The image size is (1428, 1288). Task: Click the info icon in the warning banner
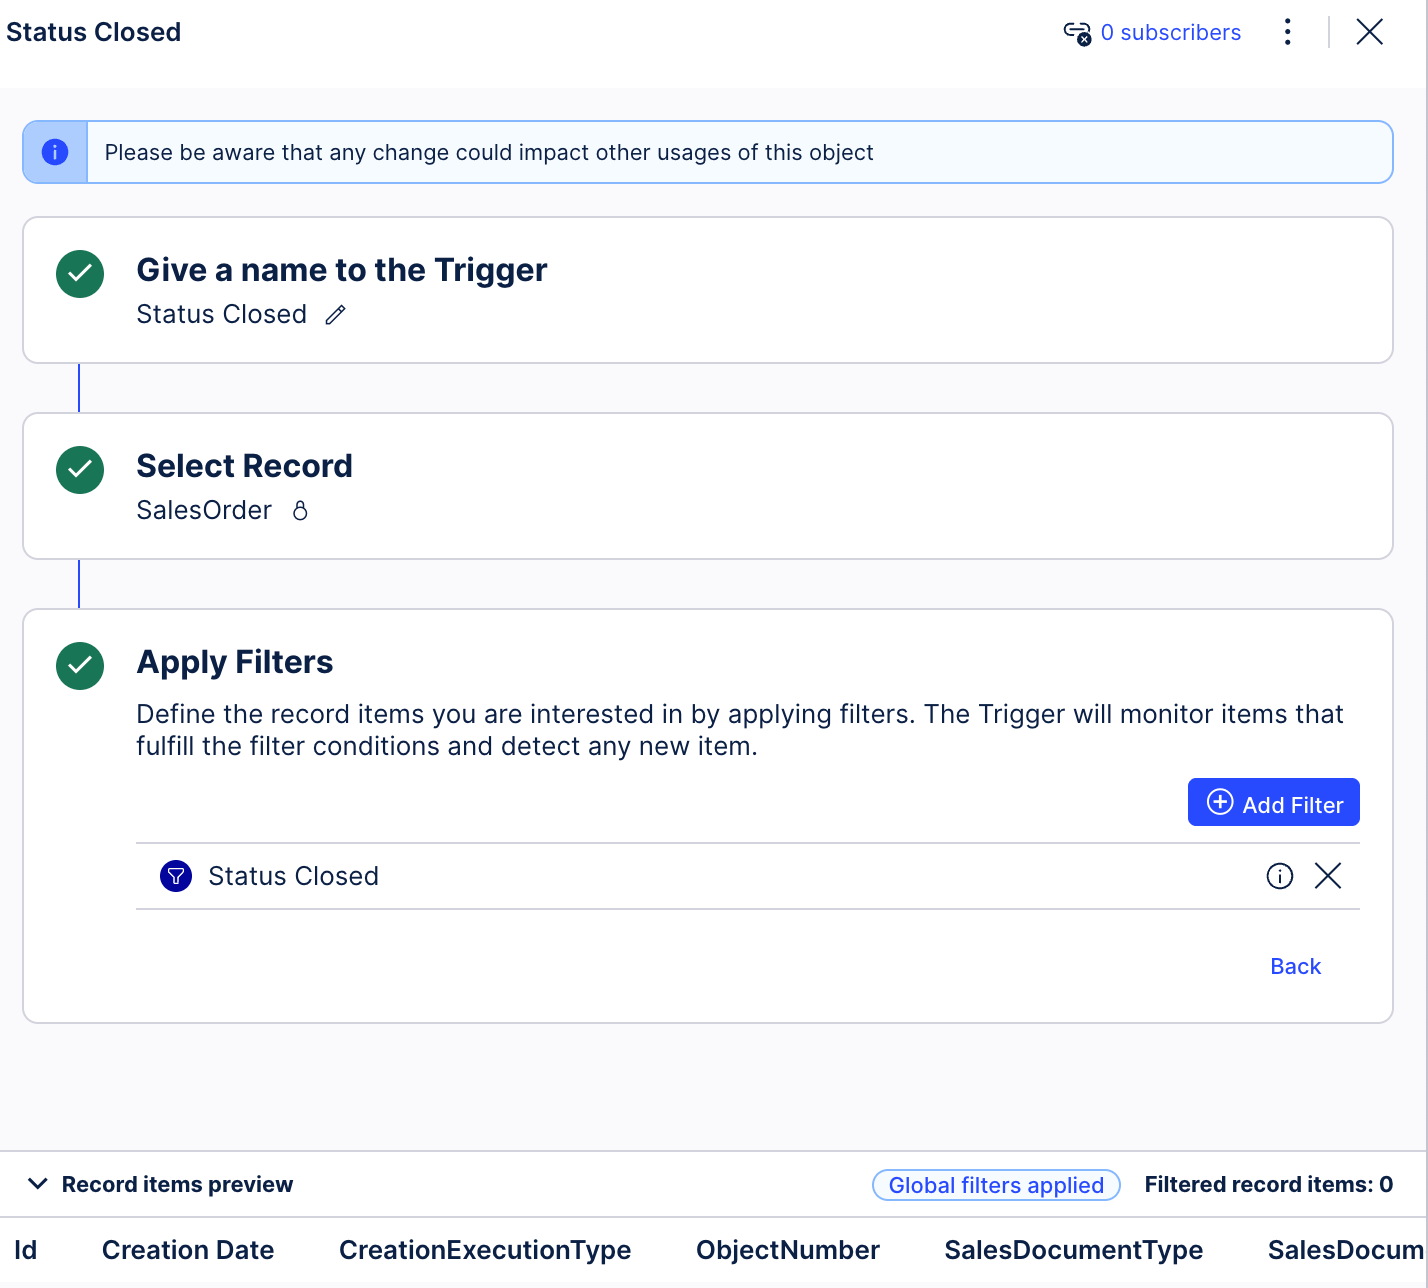(55, 152)
